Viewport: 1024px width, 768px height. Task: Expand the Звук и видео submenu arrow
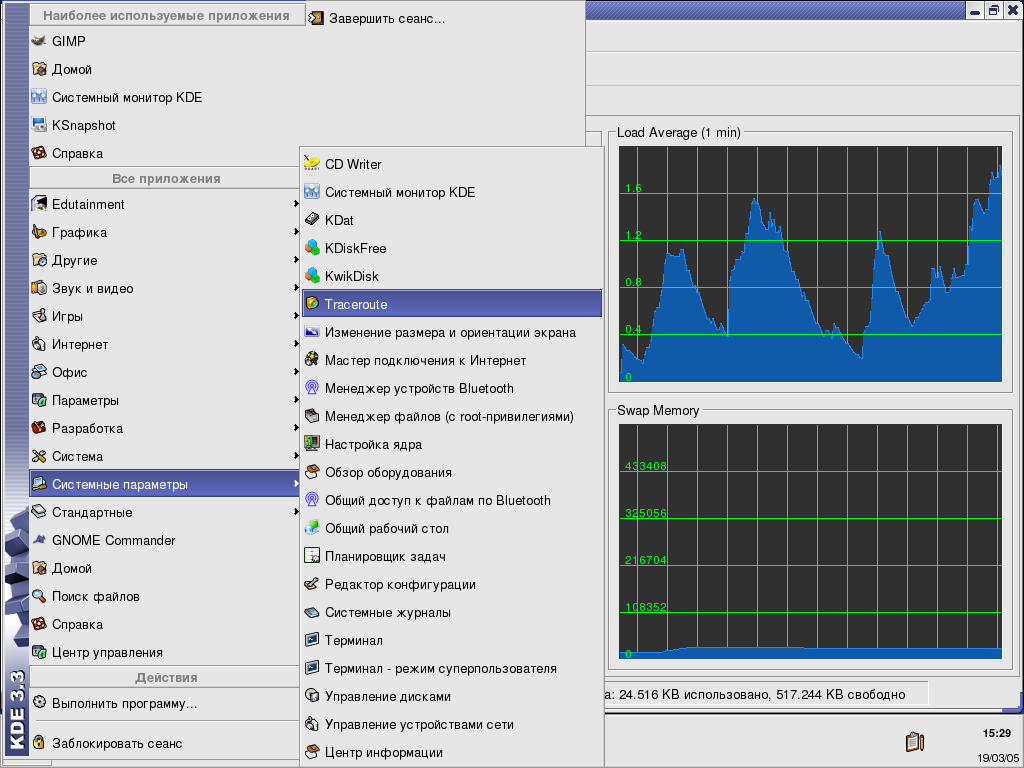(x=296, y=289)
